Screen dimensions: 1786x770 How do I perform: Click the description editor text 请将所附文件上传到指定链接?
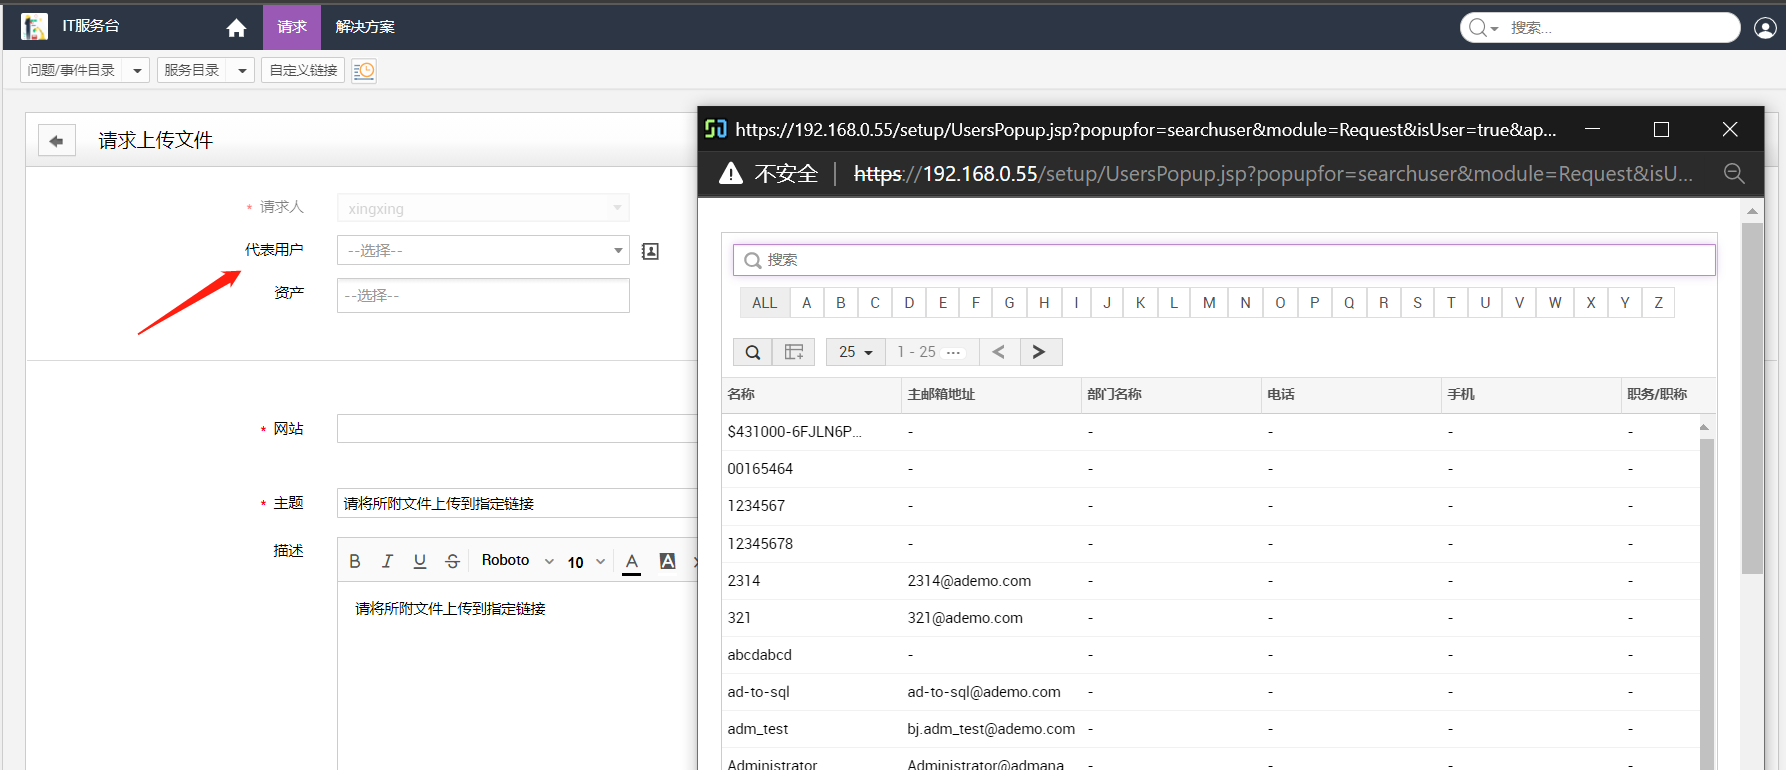450,609
